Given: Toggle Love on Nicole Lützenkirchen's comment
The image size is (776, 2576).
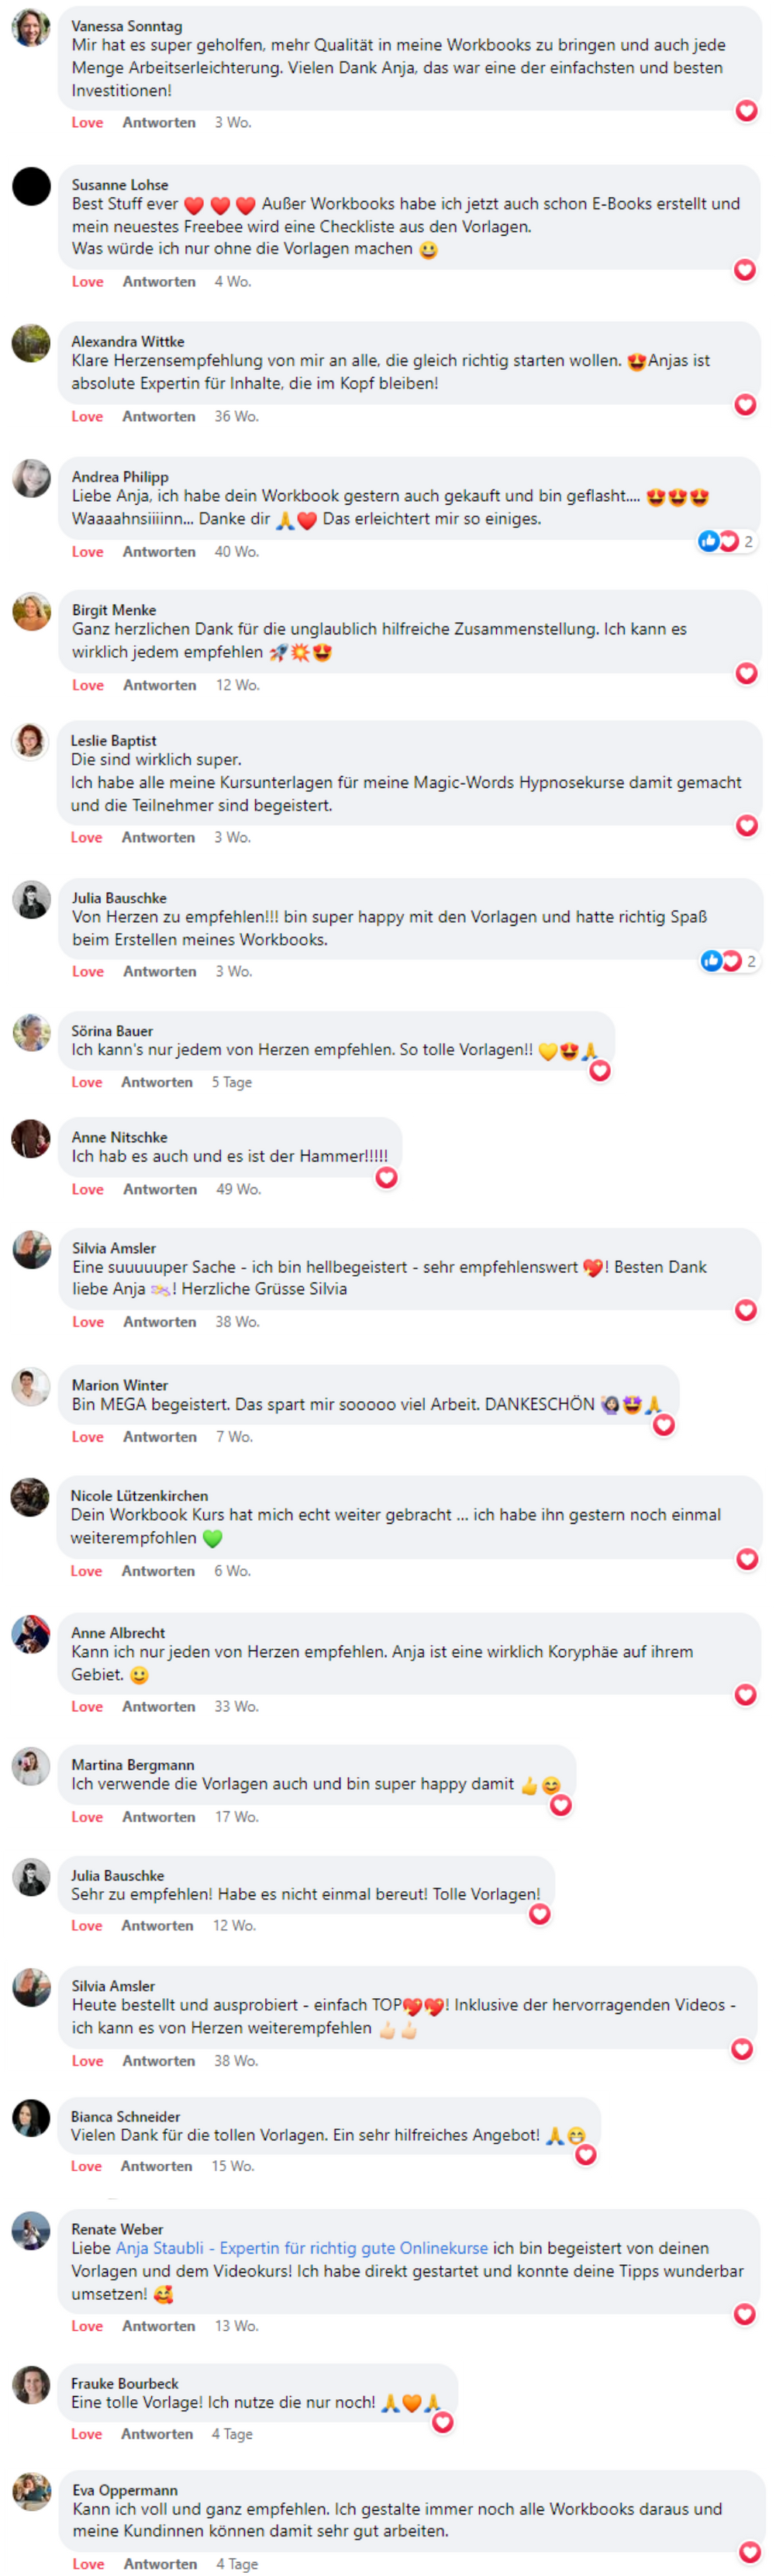Looking at the screenshot, I should (86, 1571).
